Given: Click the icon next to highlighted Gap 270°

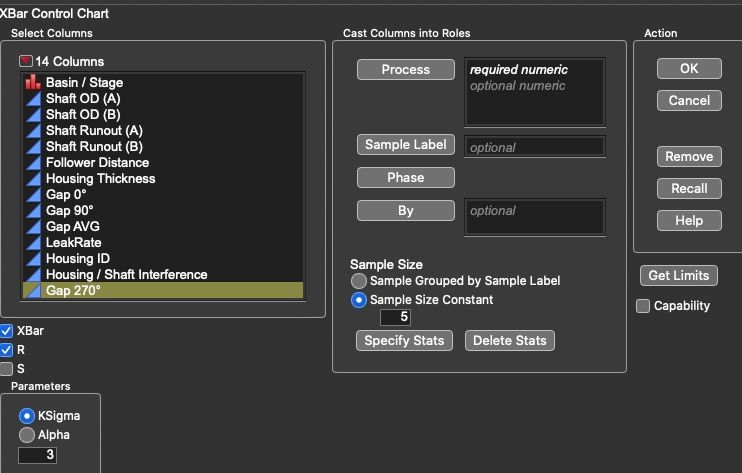Looking at the screenshot, I should 33,290.
